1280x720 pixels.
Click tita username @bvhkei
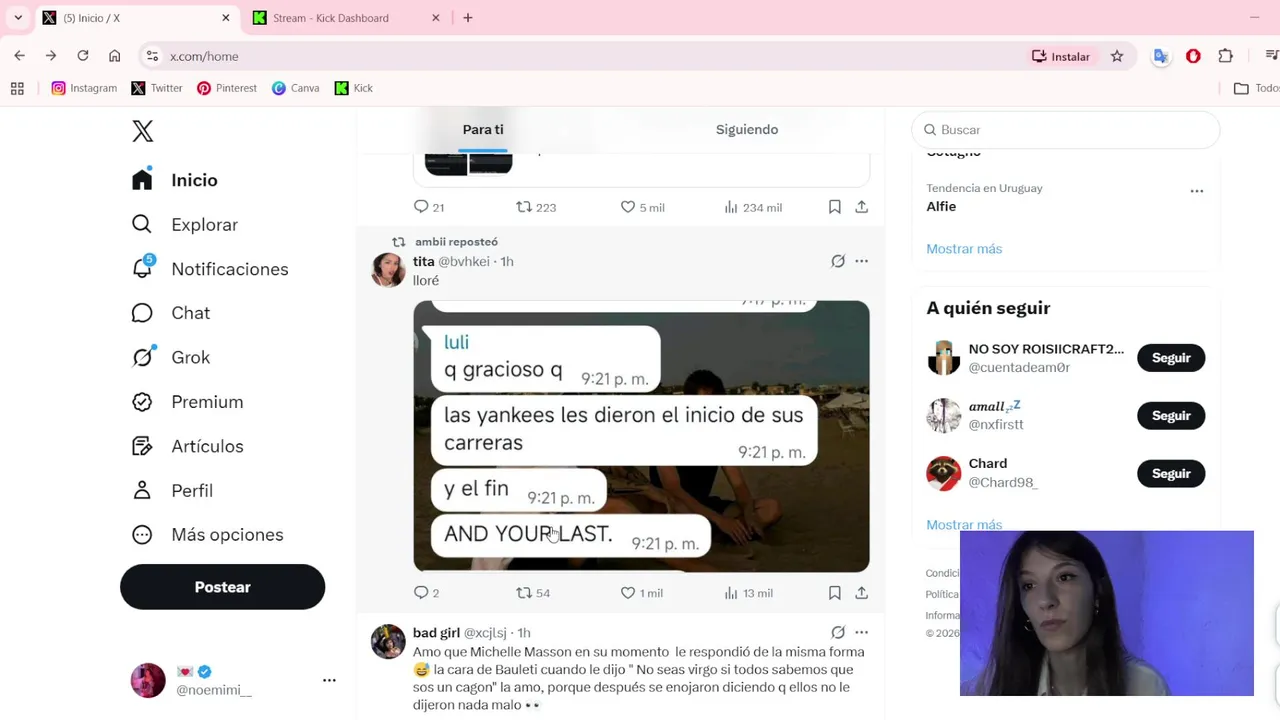(464, 261)
